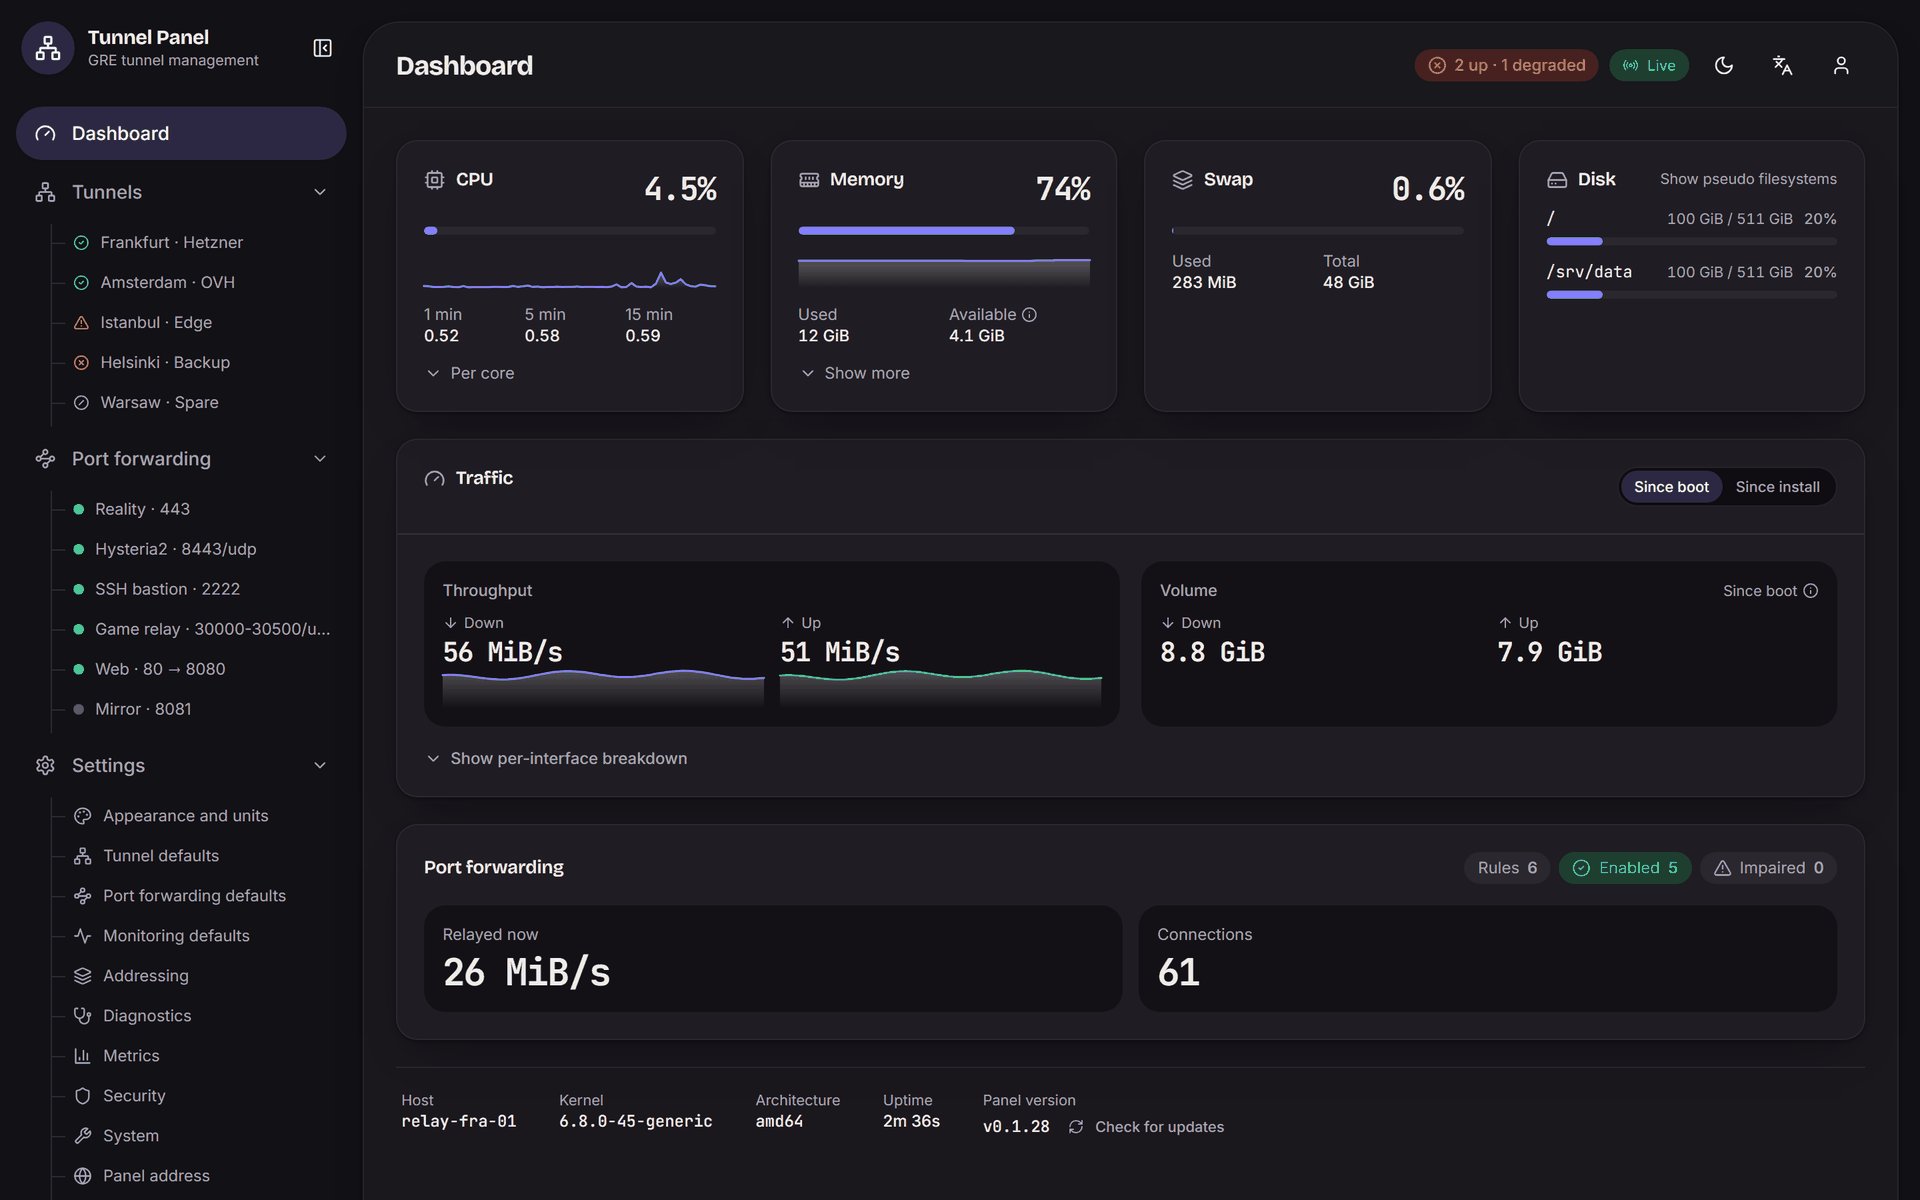Expand CPU Per core details
1920x1200 pixels.
point(469,373)
